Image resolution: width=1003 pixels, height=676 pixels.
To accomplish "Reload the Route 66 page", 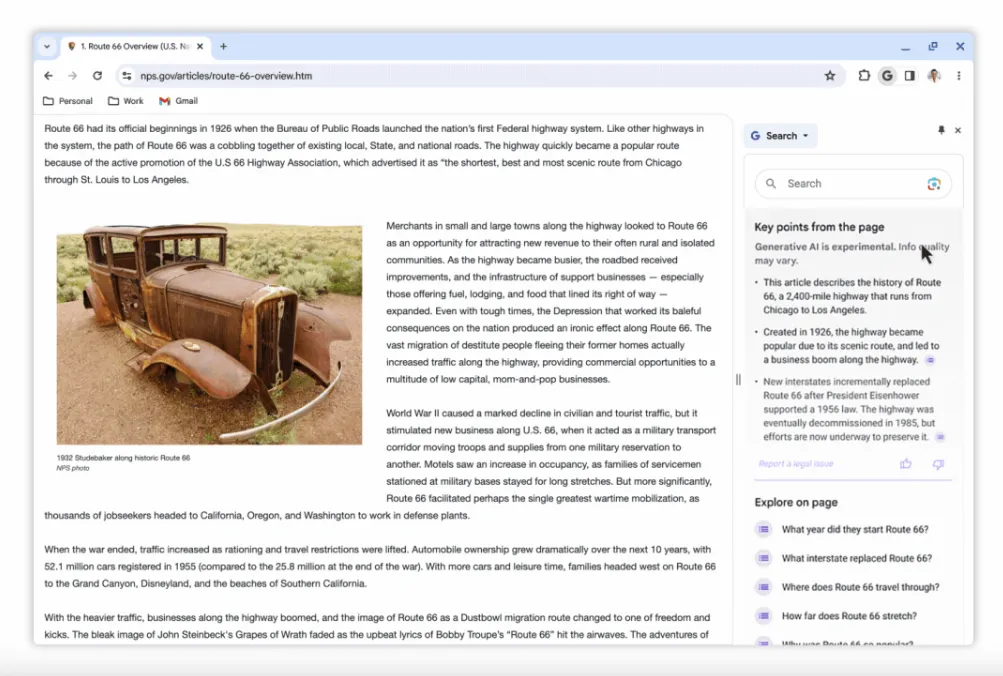I will (97, 75).
